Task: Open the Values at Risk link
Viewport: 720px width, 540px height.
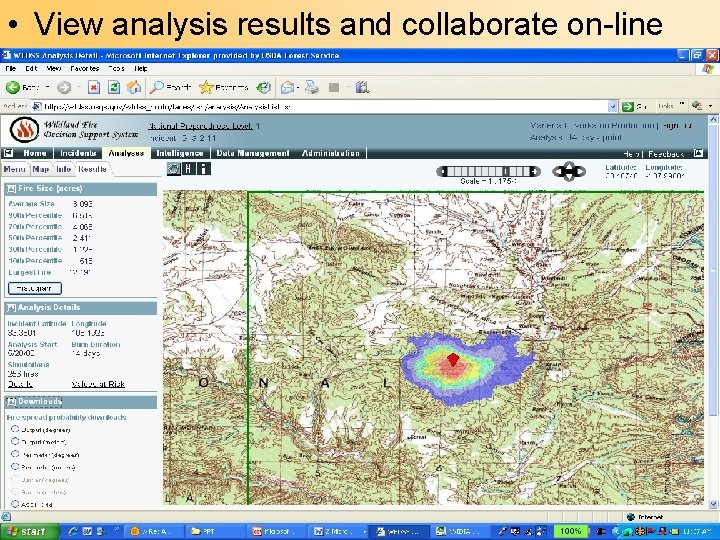Action: (x=98, y=384)
